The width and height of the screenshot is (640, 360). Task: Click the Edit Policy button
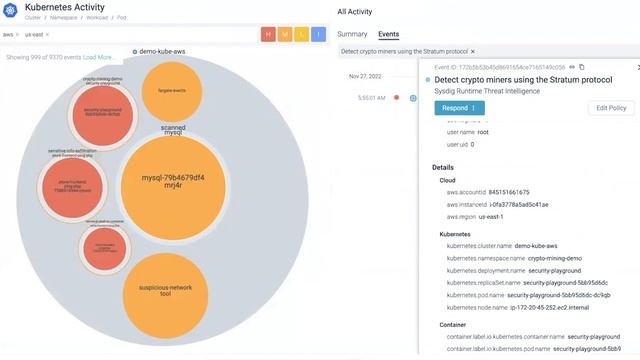coord(611,108)
